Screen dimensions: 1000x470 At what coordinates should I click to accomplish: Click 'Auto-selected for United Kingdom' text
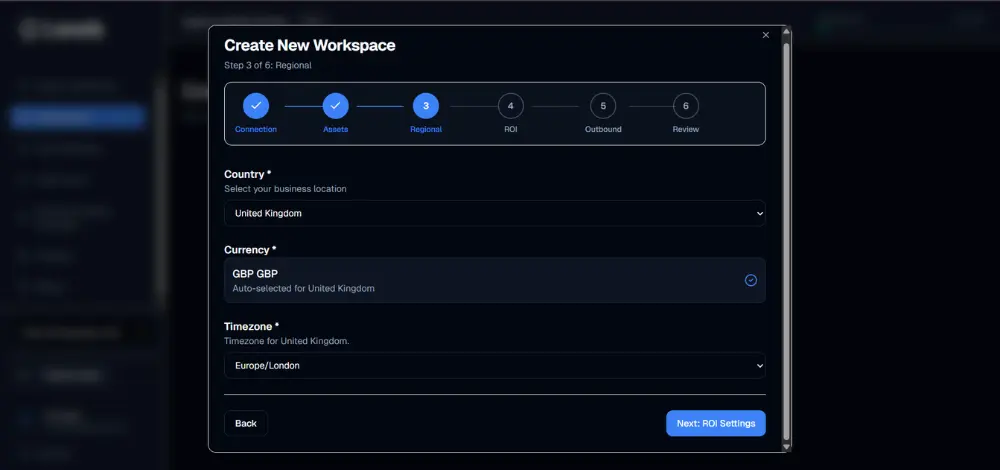pyautogui.click(x=304, y=288)
